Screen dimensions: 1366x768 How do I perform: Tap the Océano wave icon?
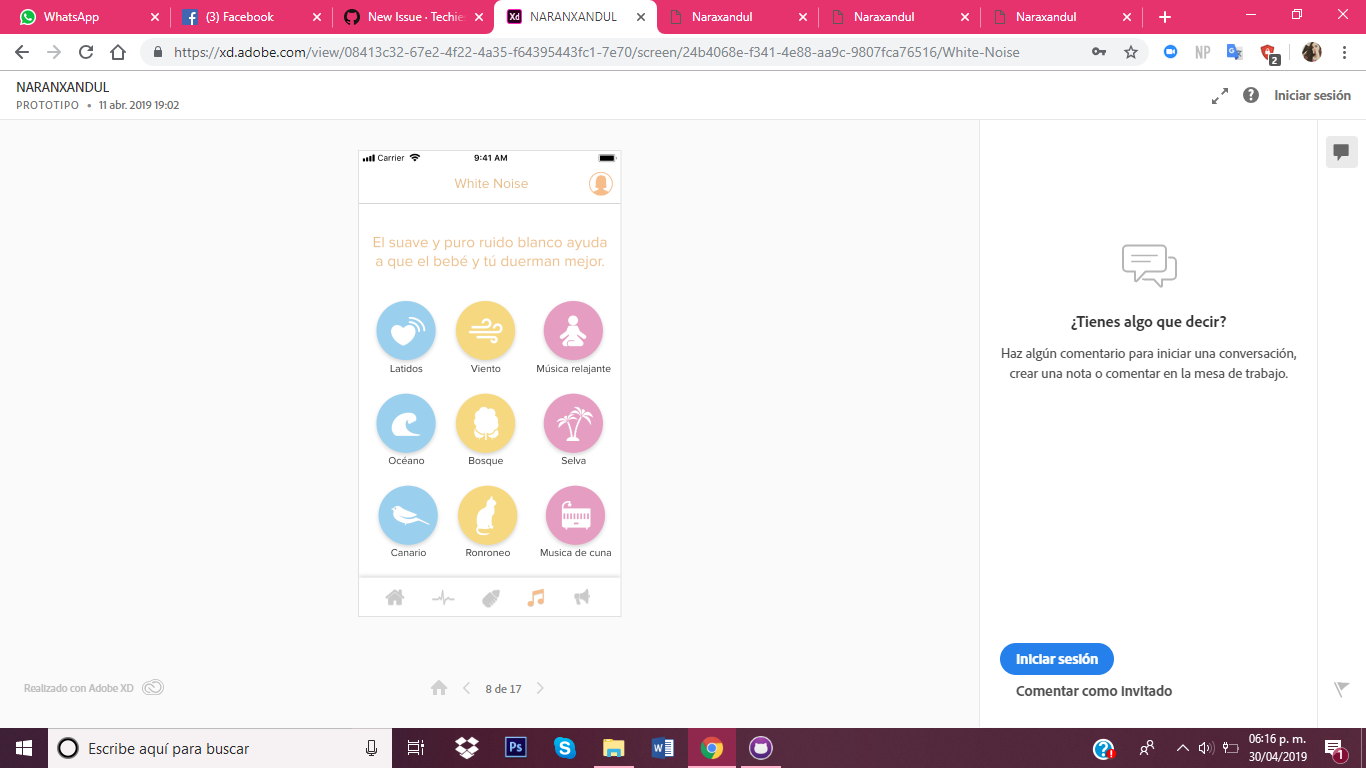point(406,423)
